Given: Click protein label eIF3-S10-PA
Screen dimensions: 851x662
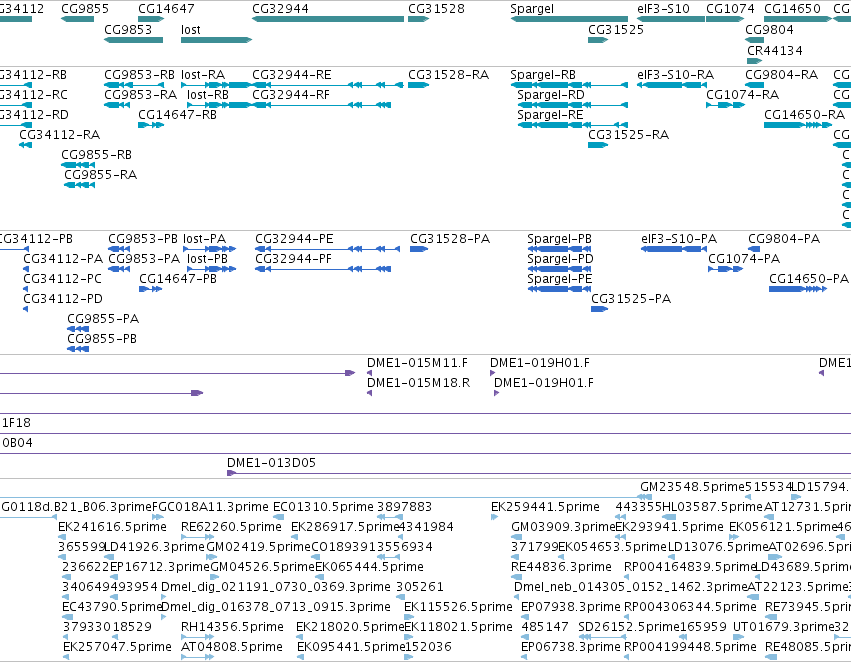Looking at the screenshot, I should (x=679, y=239).
